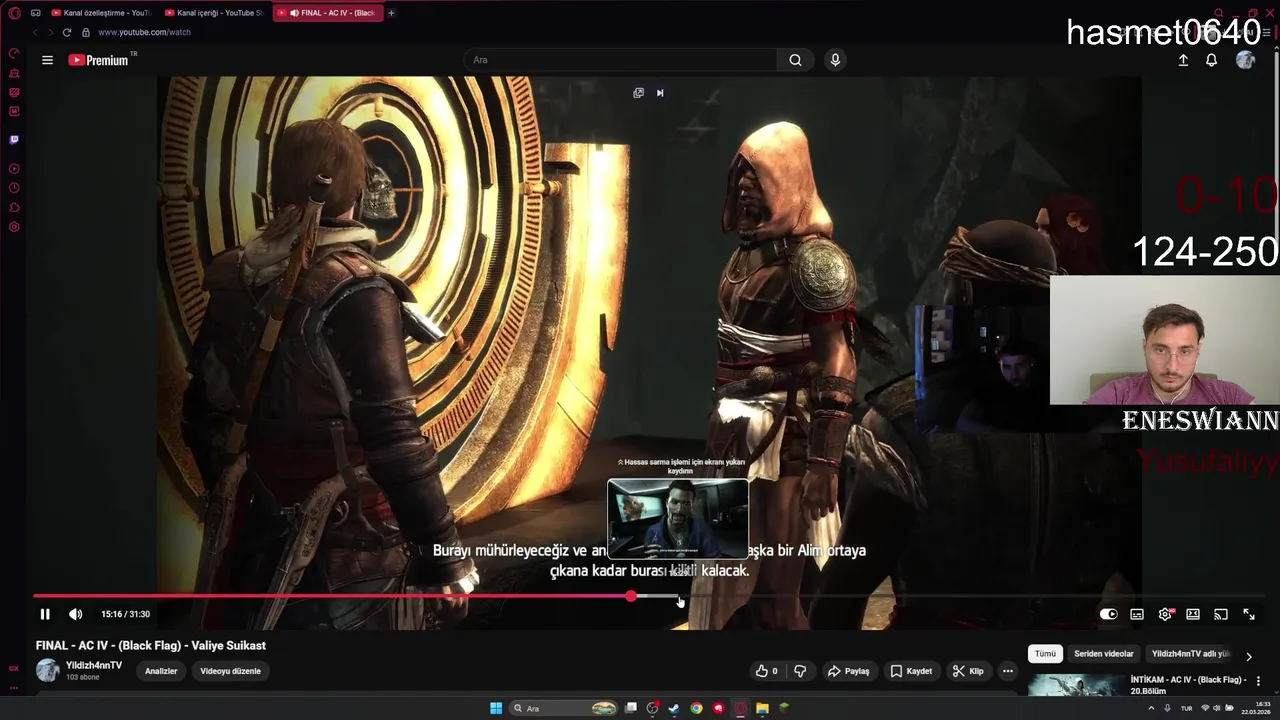Screen dimensions: 1280x720
Task: Start voice search with microphone icon
Action: pyautogui.click(x=835, y=60)
